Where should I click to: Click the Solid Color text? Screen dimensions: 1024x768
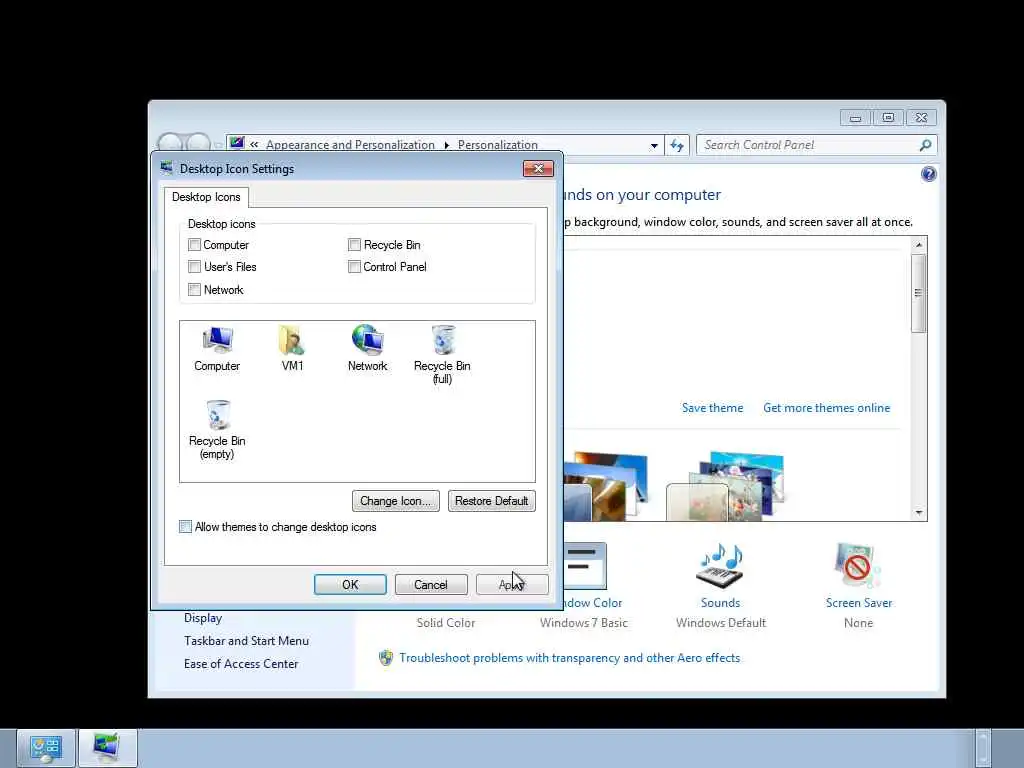click(445, 623)
